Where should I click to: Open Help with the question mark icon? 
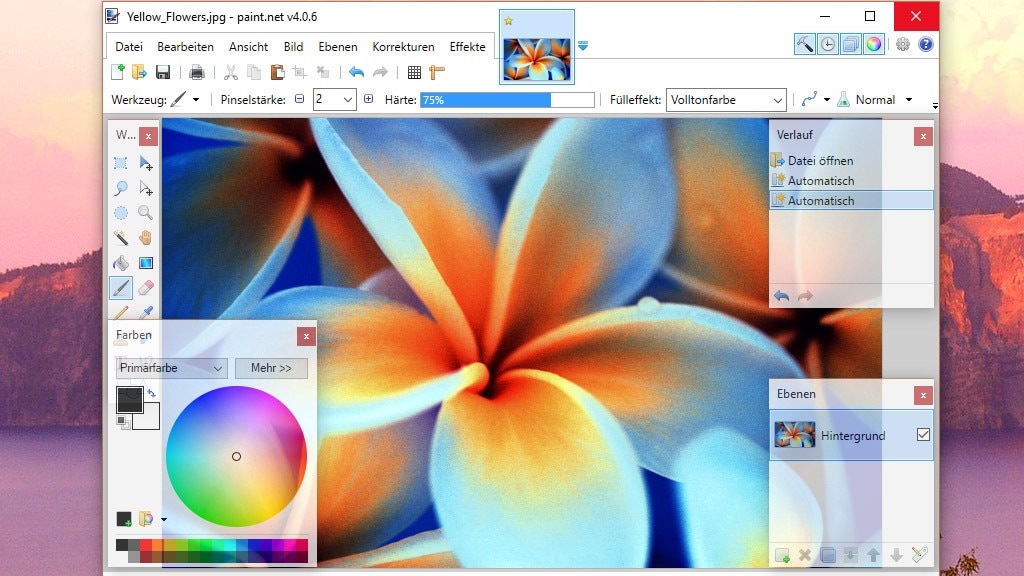[x=925, y=44]
